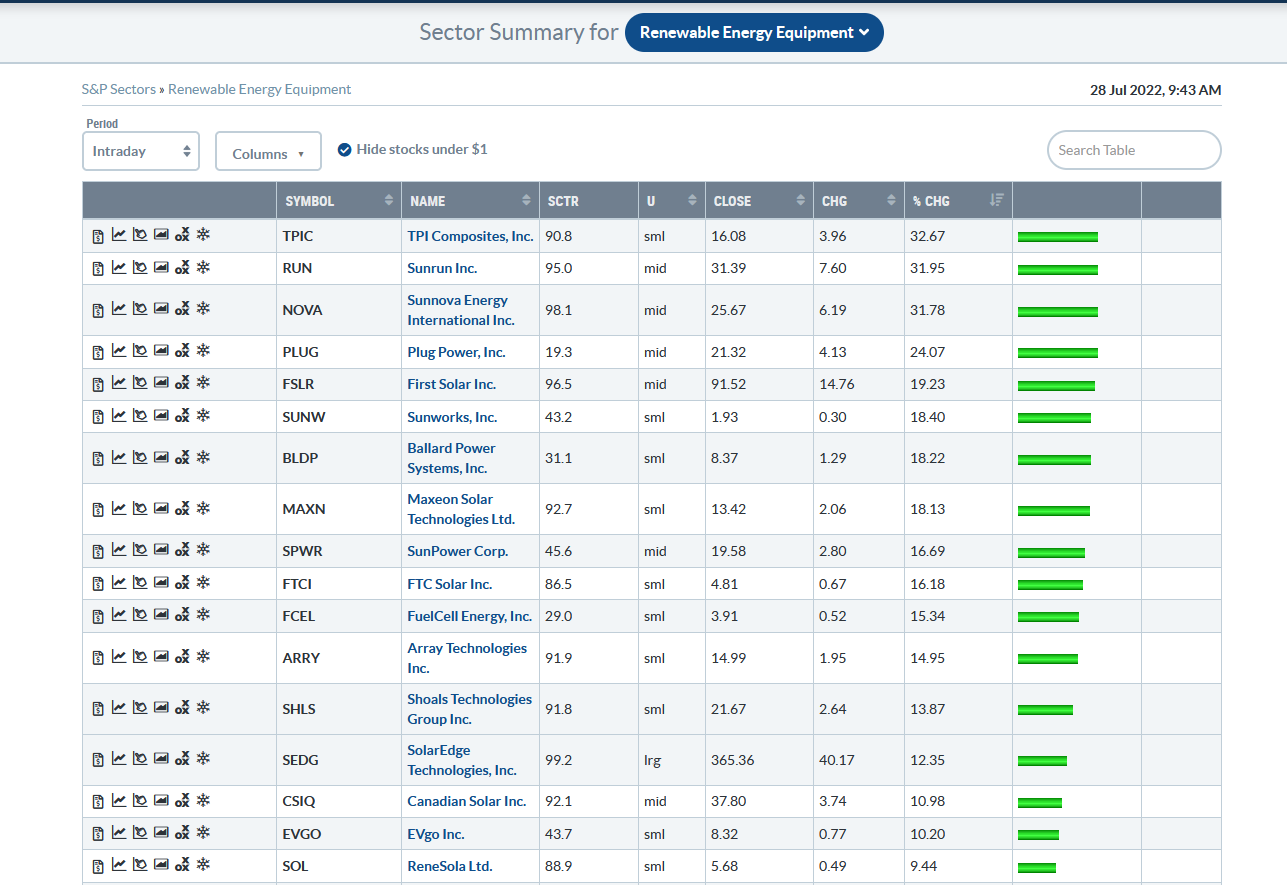Open seasonality snowflake icon for TPIC row
This screenshot has width=1287, height=885.
(x=203, y=236)
